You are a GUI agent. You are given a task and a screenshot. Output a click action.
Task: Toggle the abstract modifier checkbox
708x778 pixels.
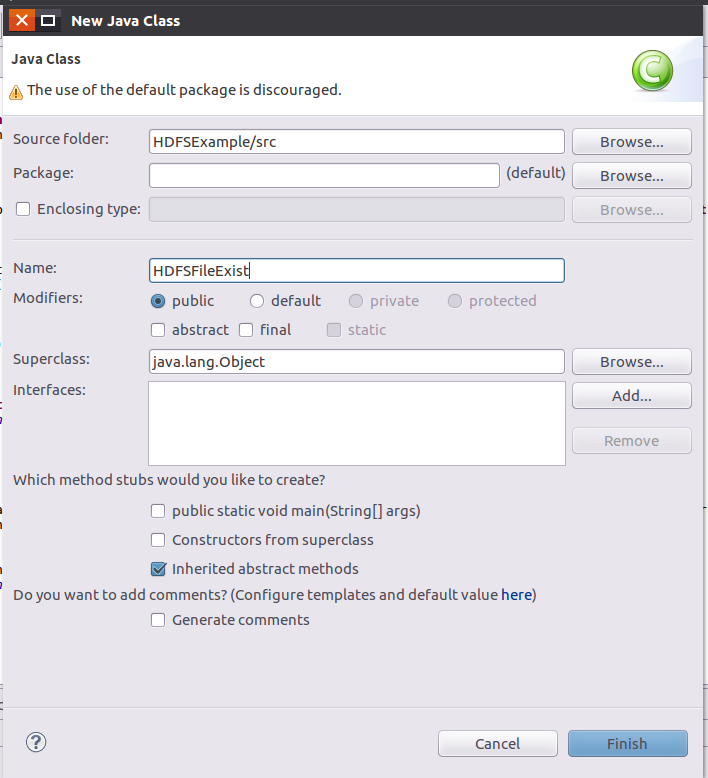point(158,330)
